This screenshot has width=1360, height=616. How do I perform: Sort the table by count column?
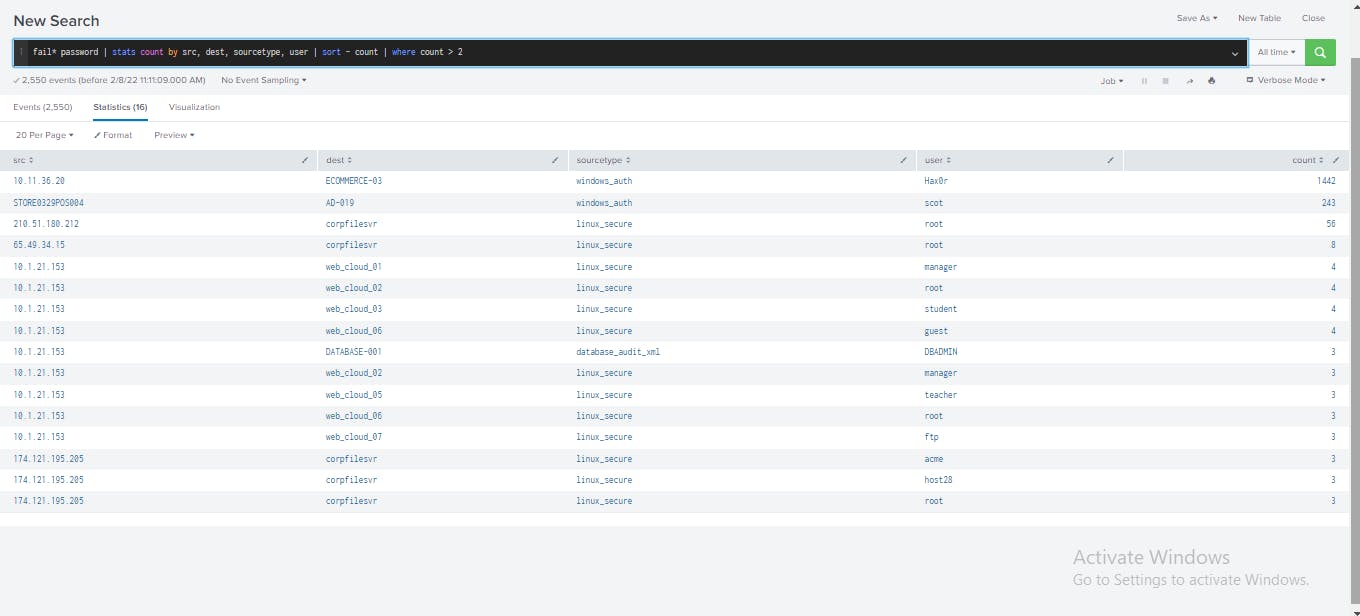pos(1308,160)
